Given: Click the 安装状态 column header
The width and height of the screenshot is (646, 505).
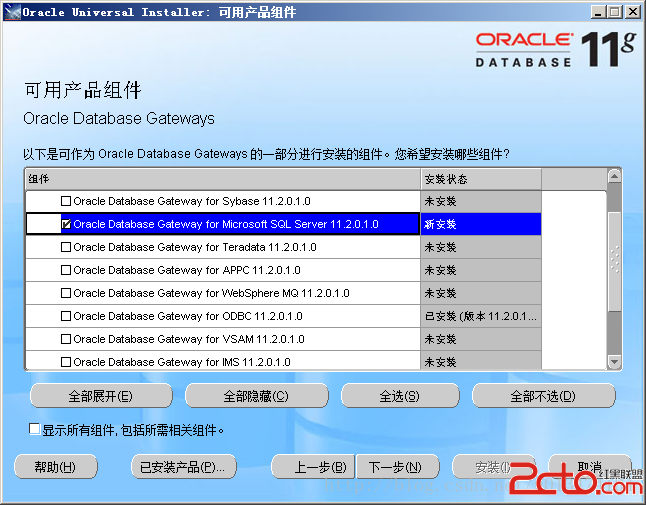Looking at the screenshot, I should pos(481,179).
